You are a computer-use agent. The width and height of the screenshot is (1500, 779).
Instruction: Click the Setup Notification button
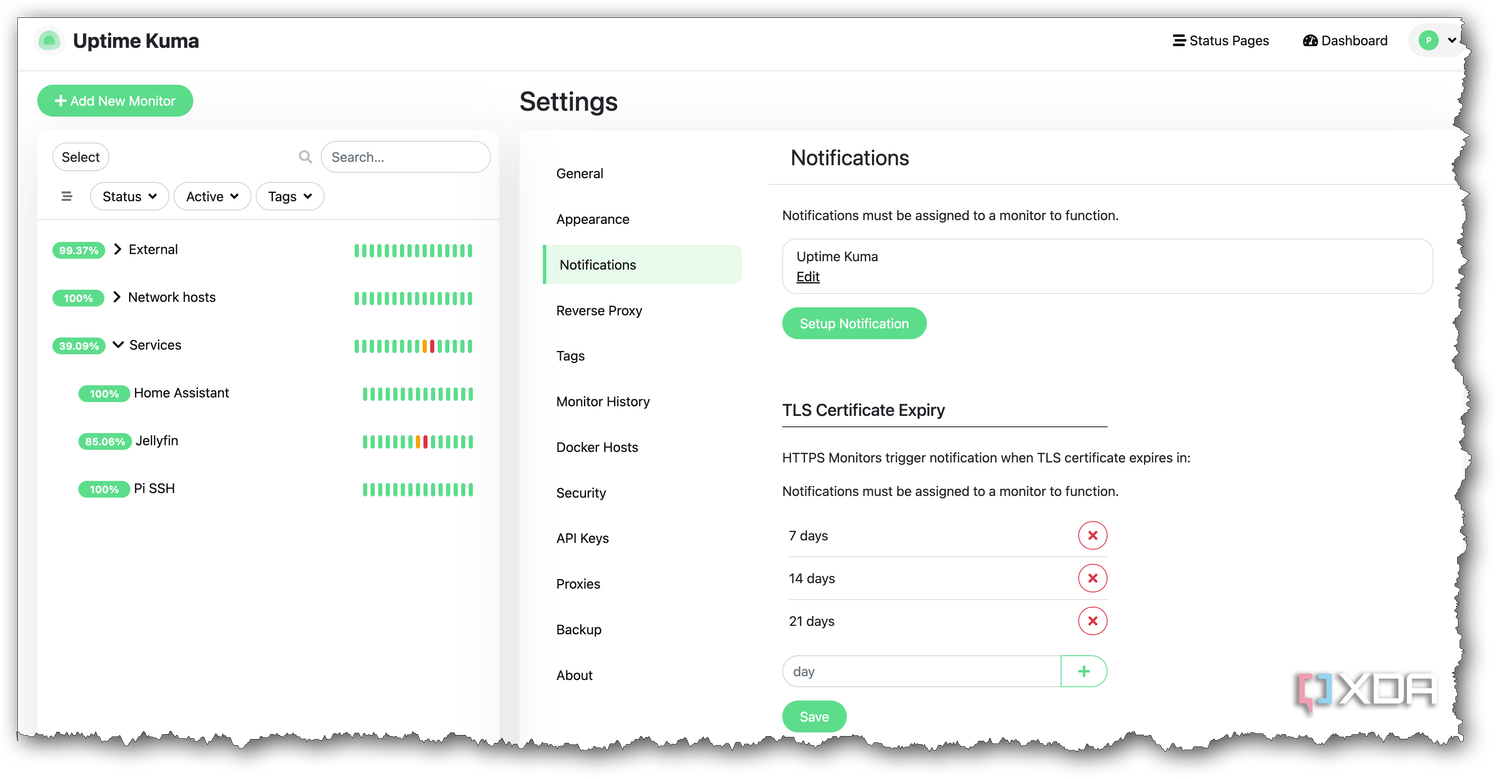pyautogui.click(x=854, y=324)
